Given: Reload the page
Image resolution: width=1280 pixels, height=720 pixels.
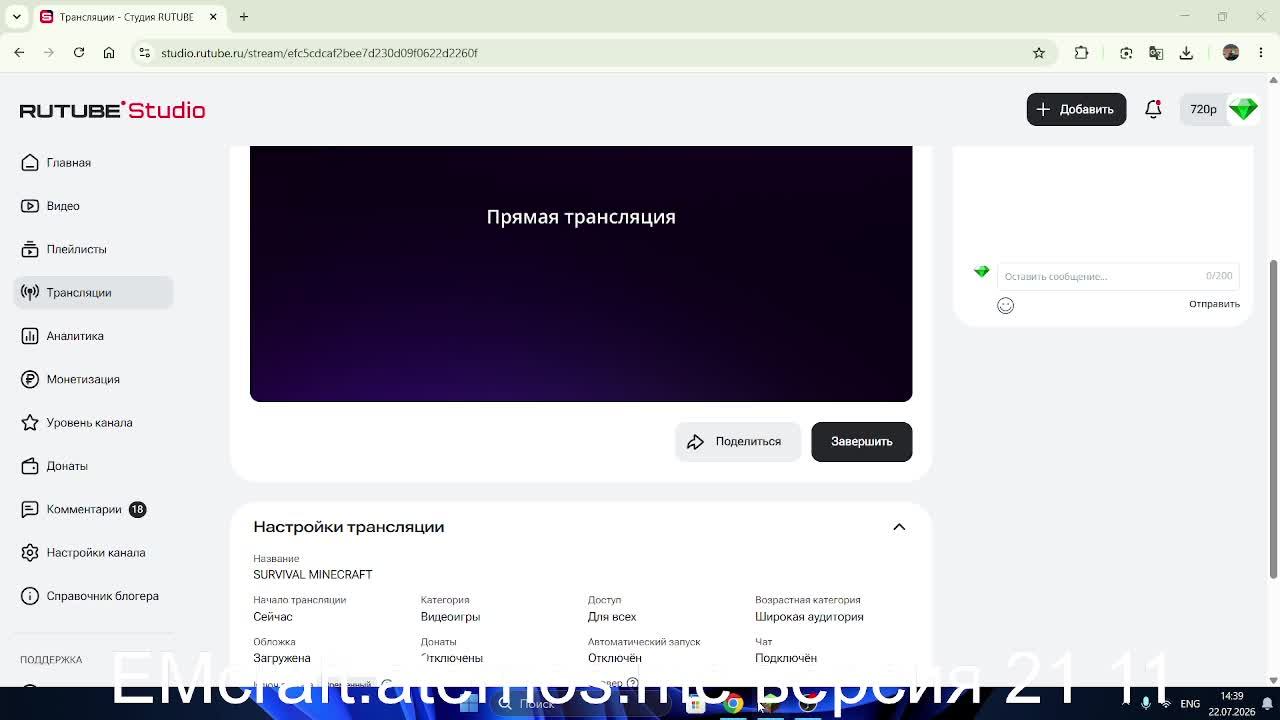Looking at the screenshot, I should pos(79,53).
